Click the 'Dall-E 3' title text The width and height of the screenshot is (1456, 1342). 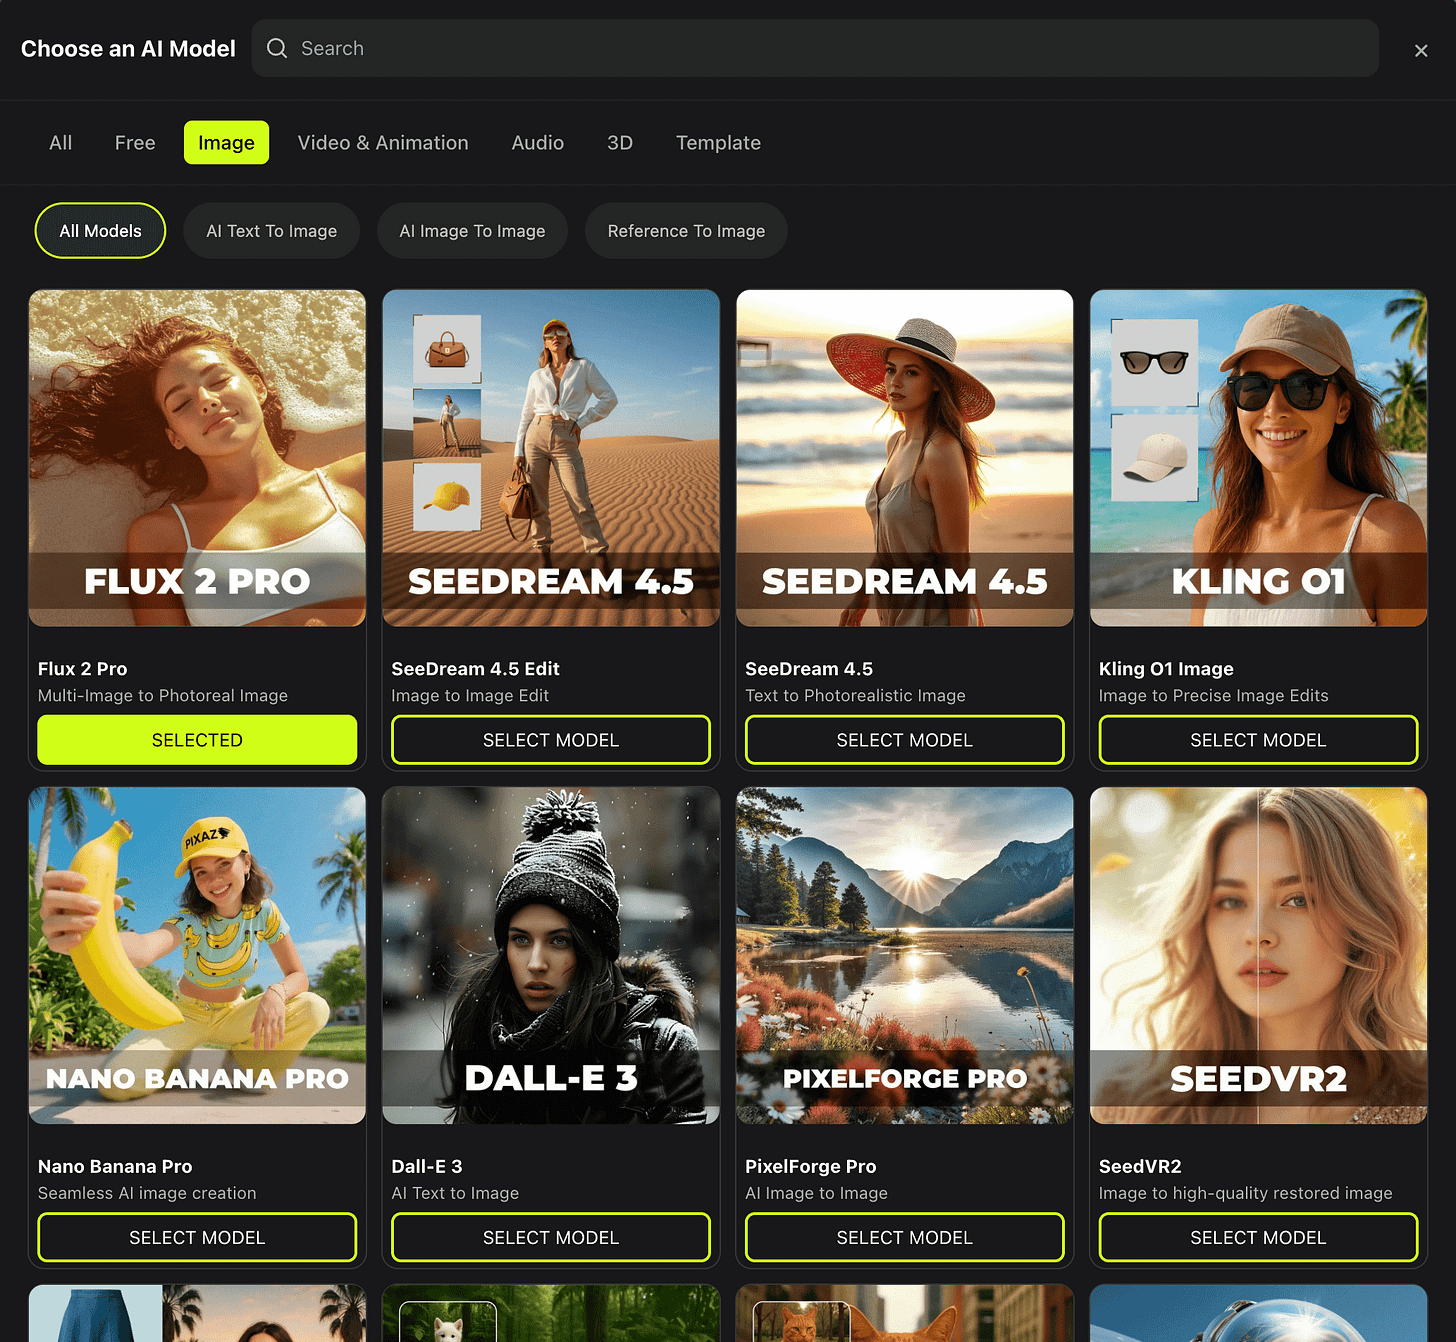coord(427,1166)
